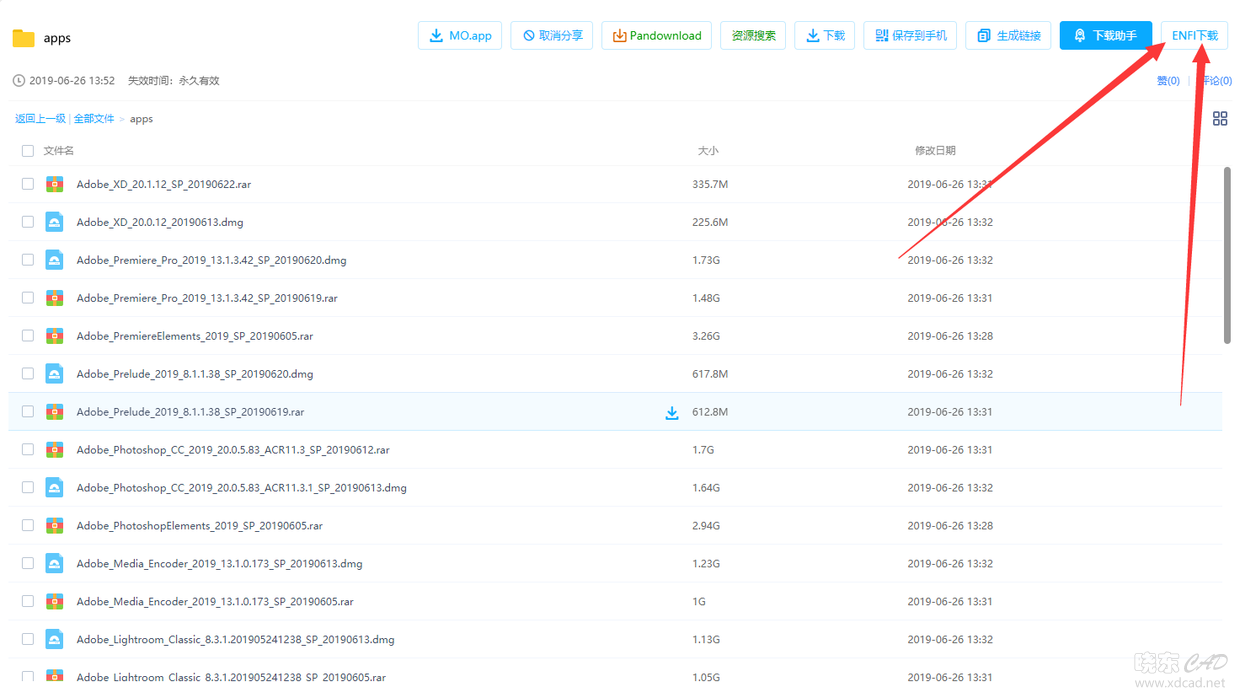Click rar icon of Adobe_Media_Encoder 20190605 file
This screenshot has height=698, width=1240.
[55, 602]
